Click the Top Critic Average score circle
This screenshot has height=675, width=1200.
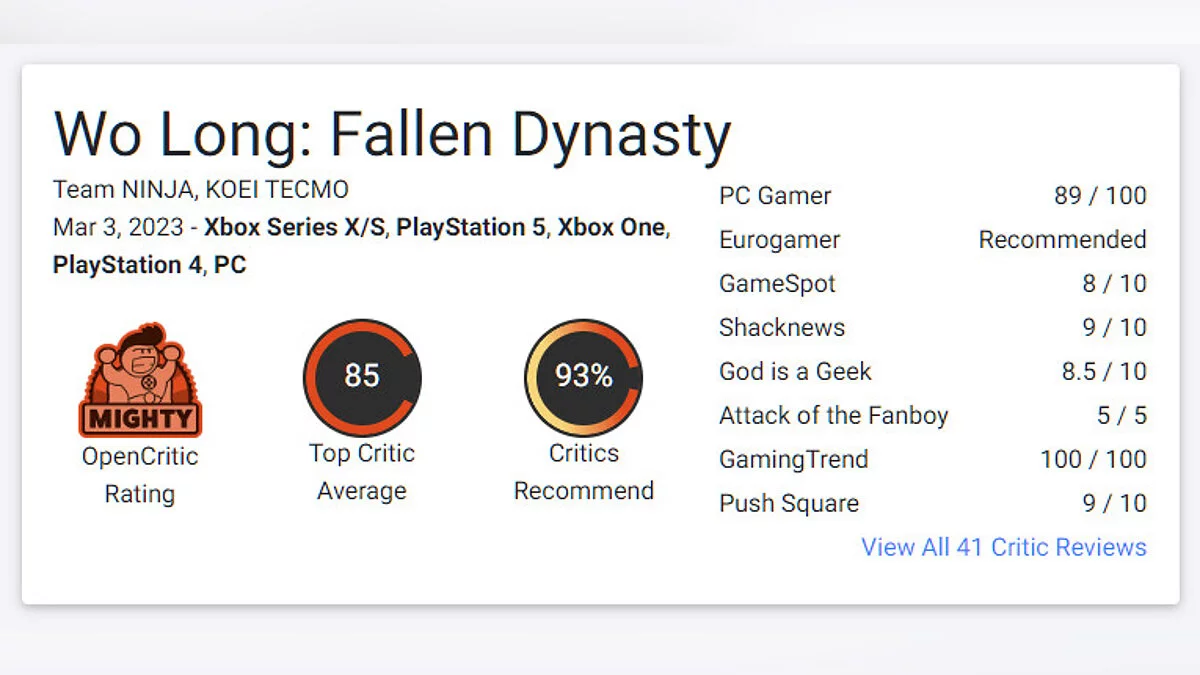[362, 376]
